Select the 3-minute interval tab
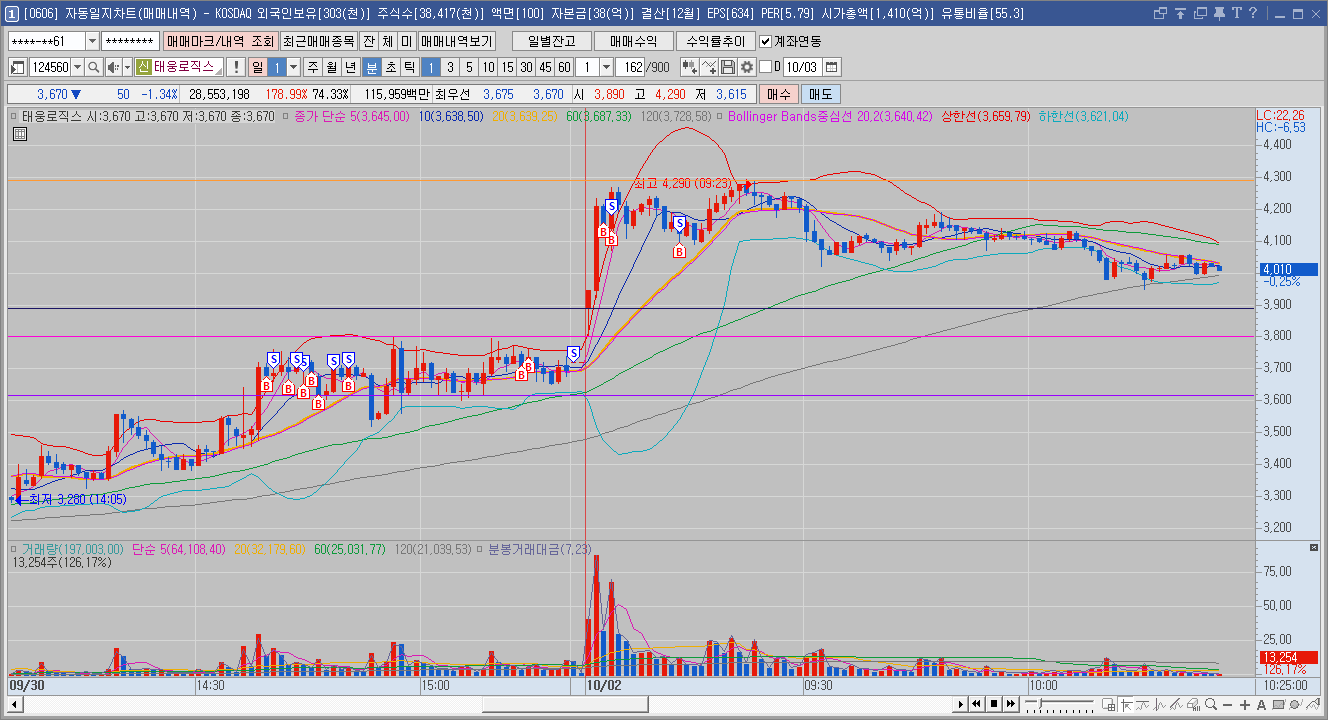Image resolution: width=1328 pixels, height=720 pixels. [x=450, y=67]
